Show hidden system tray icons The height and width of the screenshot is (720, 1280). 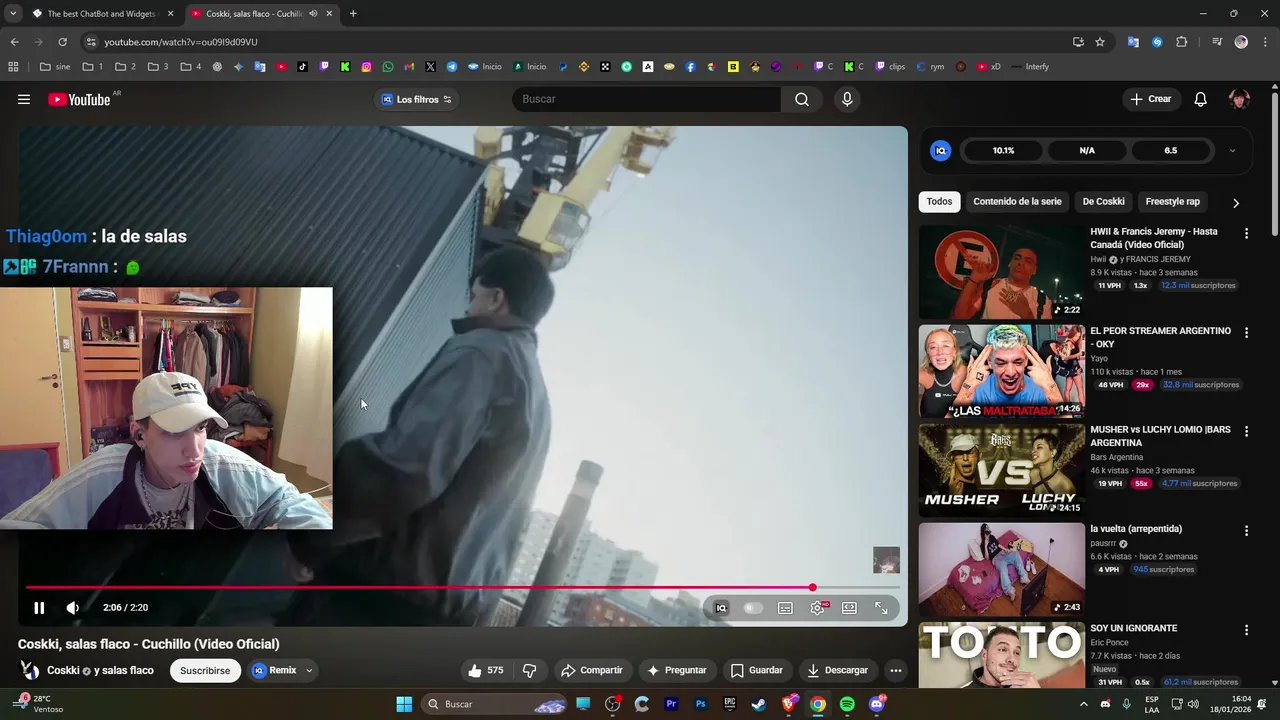[1083, 704]
